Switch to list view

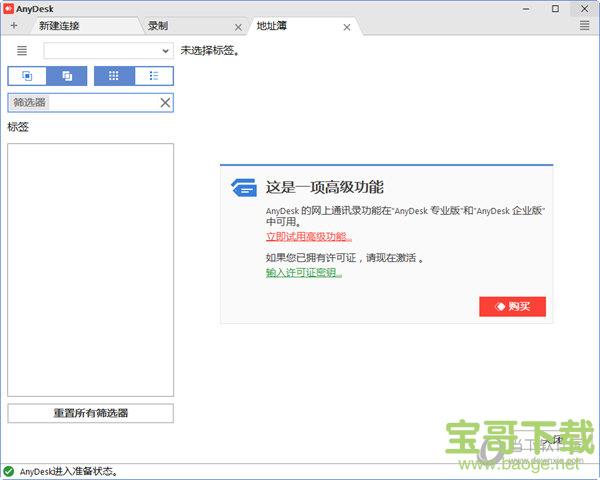click(154, 76)
